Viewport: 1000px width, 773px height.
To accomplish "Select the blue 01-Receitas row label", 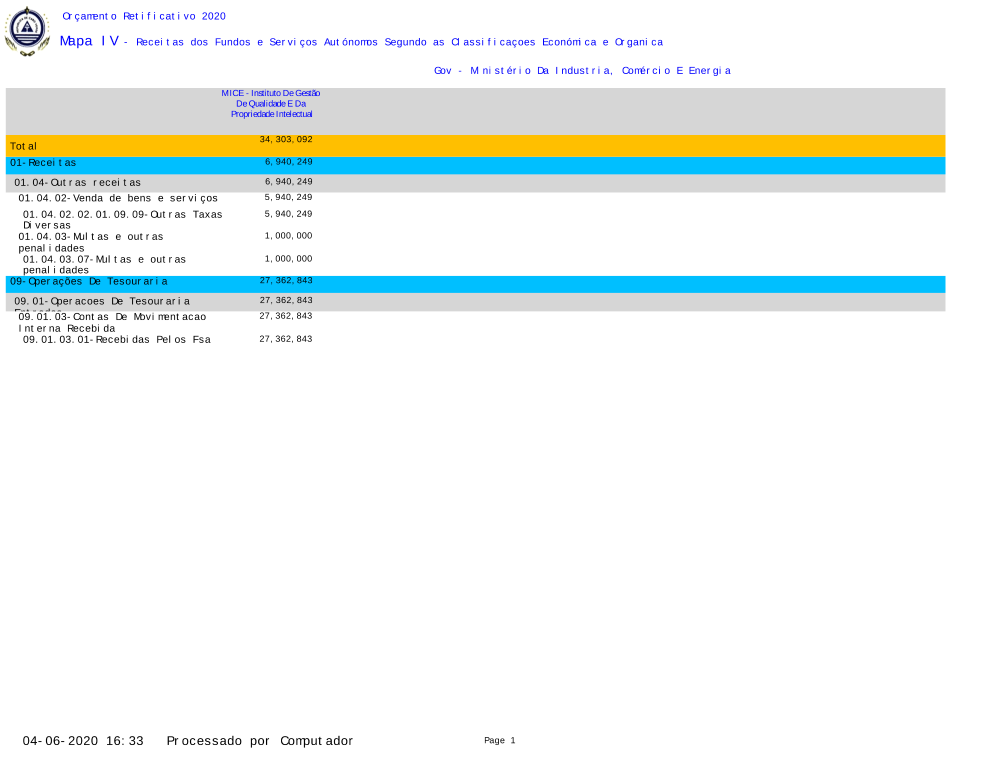I will point(44,163).
